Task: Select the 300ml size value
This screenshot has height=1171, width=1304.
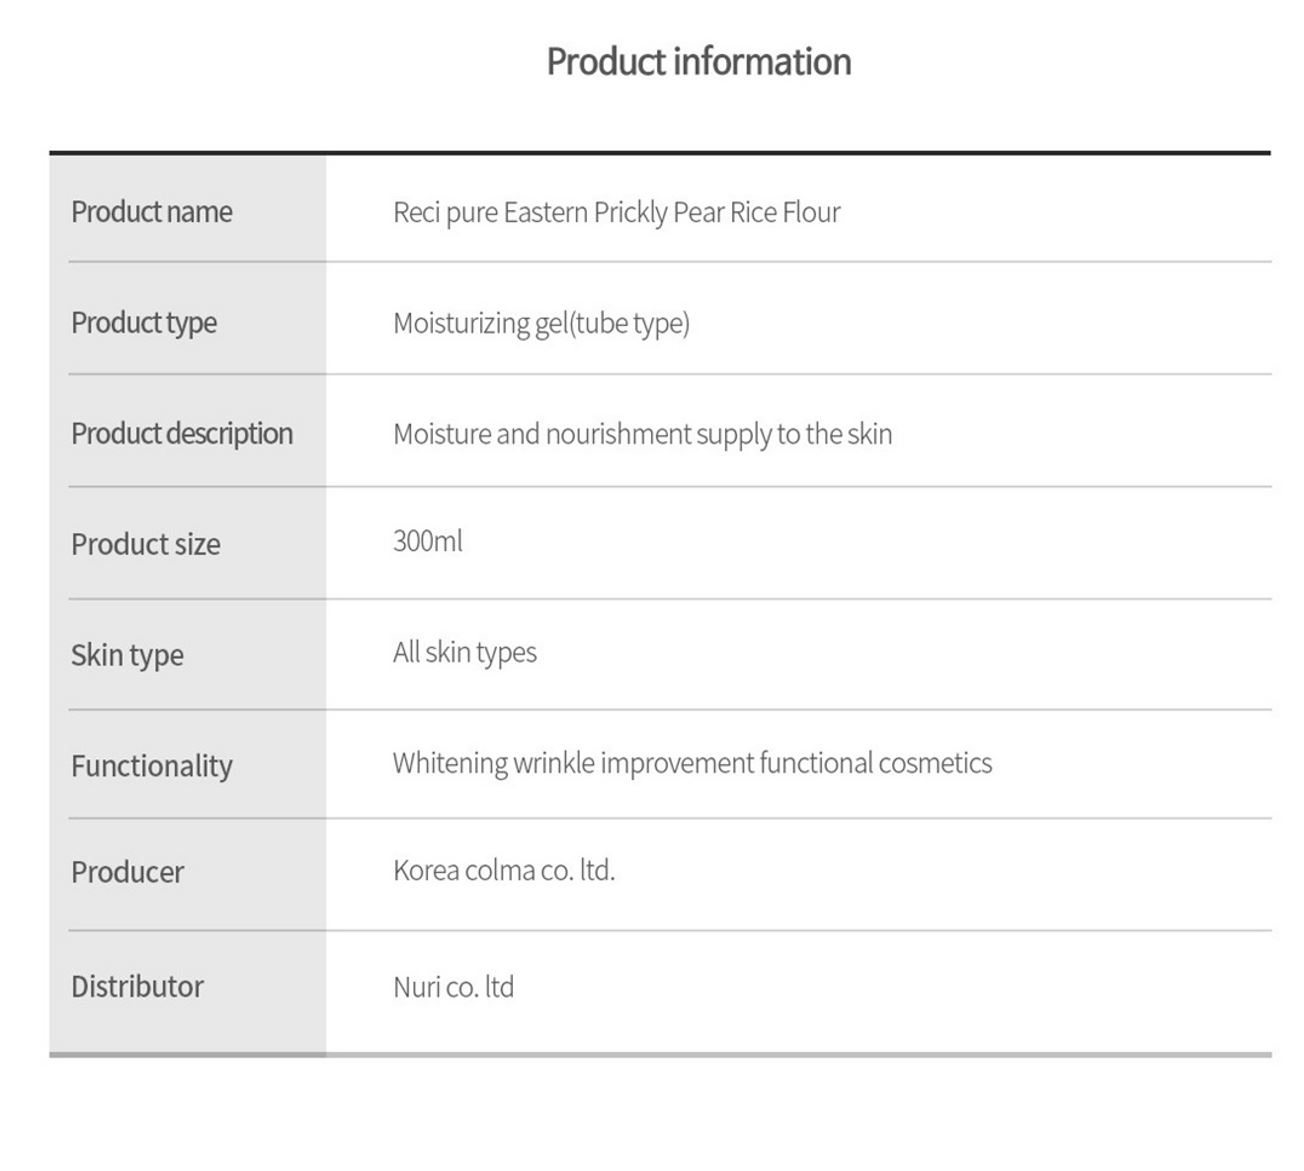Action: pyautogui.click(x=427, y=541)
